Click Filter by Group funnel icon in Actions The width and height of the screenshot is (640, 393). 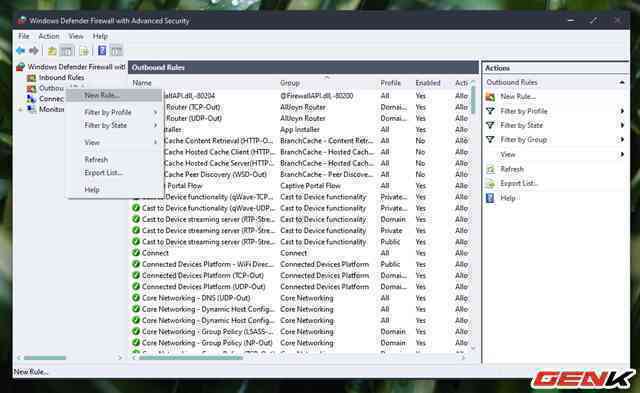490,140
